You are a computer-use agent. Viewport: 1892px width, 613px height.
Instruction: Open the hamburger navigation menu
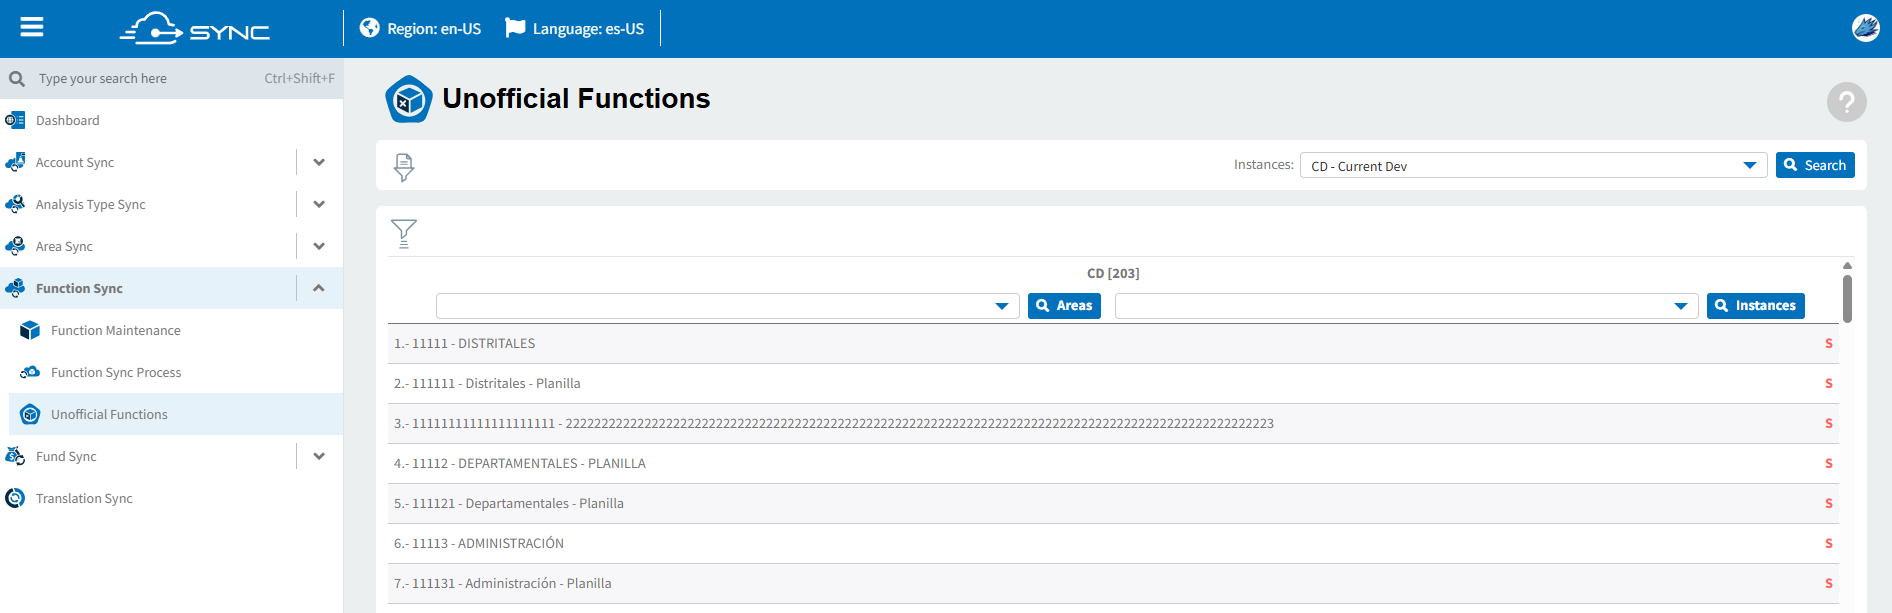(x=32, y=27)
